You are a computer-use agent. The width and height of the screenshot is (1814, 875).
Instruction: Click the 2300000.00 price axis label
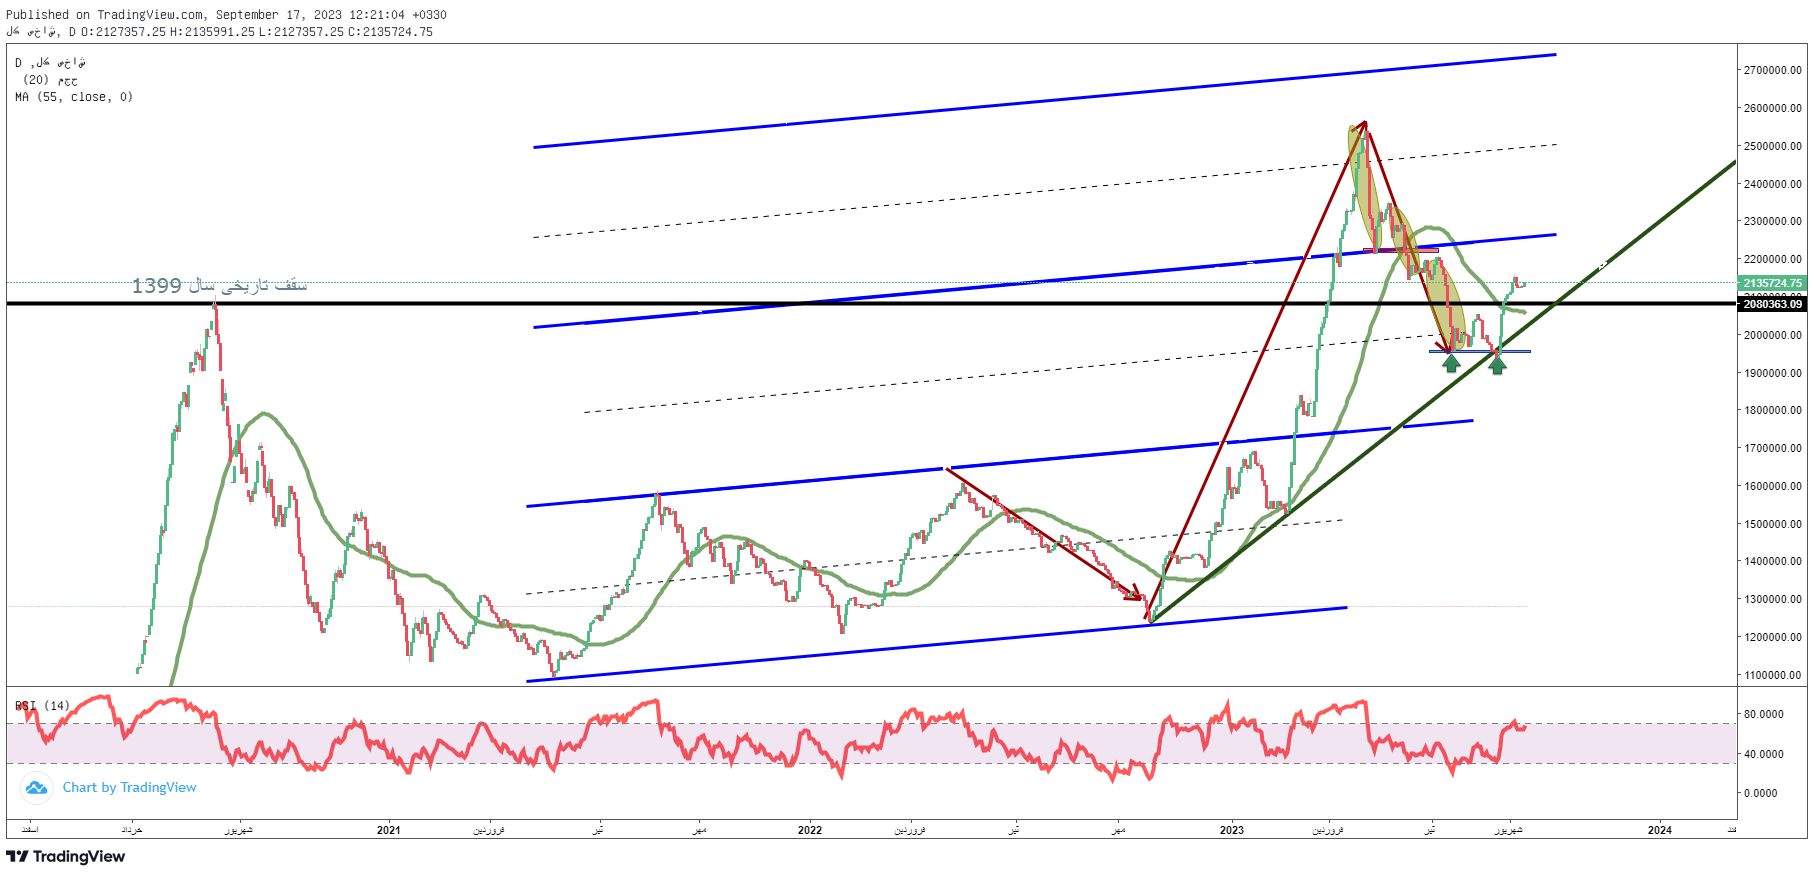(1772, 221)
